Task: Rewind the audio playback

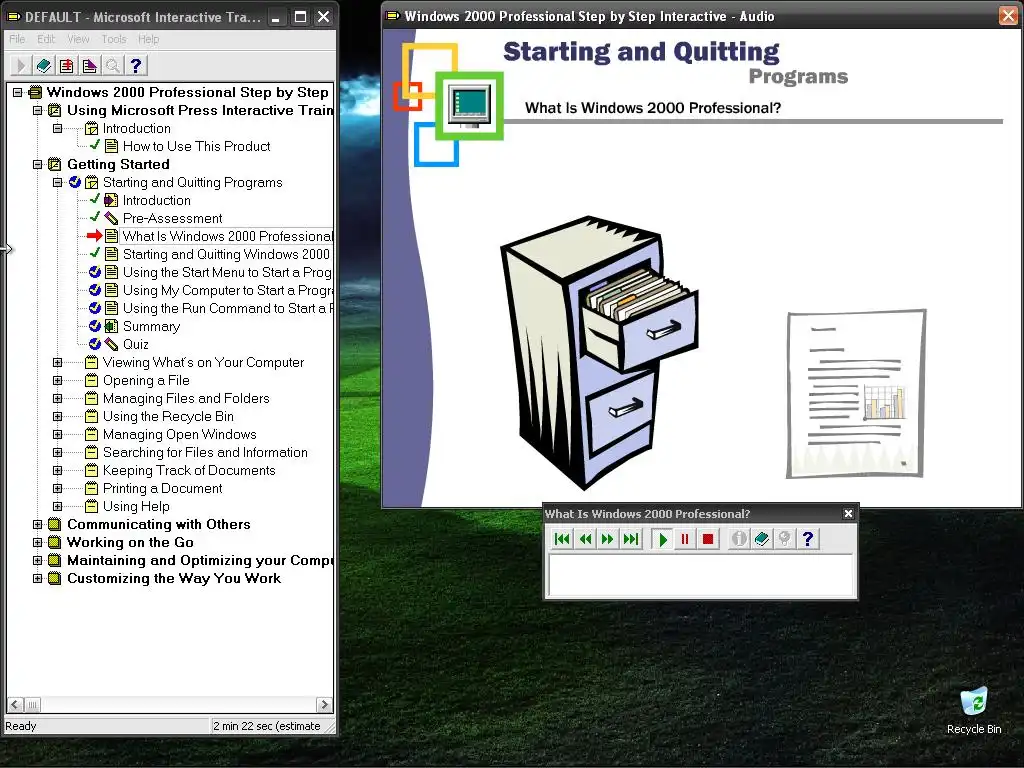Action: click(x=585, y=539)
